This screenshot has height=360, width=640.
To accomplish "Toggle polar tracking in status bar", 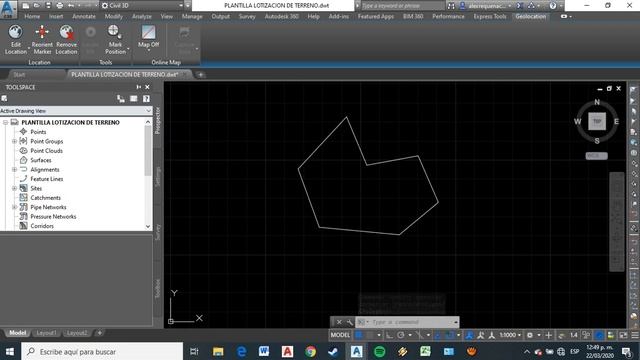I will (x=401, y=335).
